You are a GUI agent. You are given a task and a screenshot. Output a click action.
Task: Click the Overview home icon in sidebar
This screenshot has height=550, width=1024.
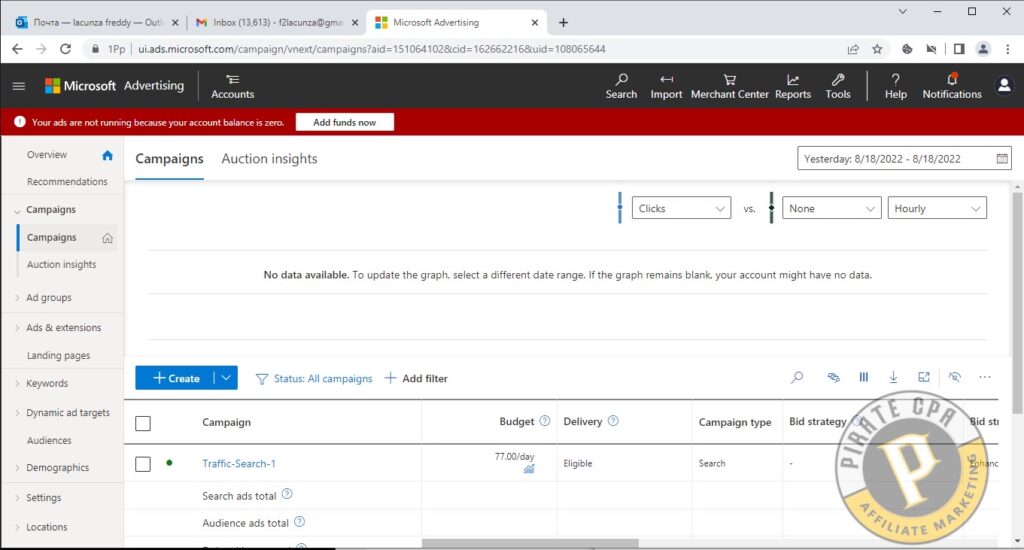point(107,155)
